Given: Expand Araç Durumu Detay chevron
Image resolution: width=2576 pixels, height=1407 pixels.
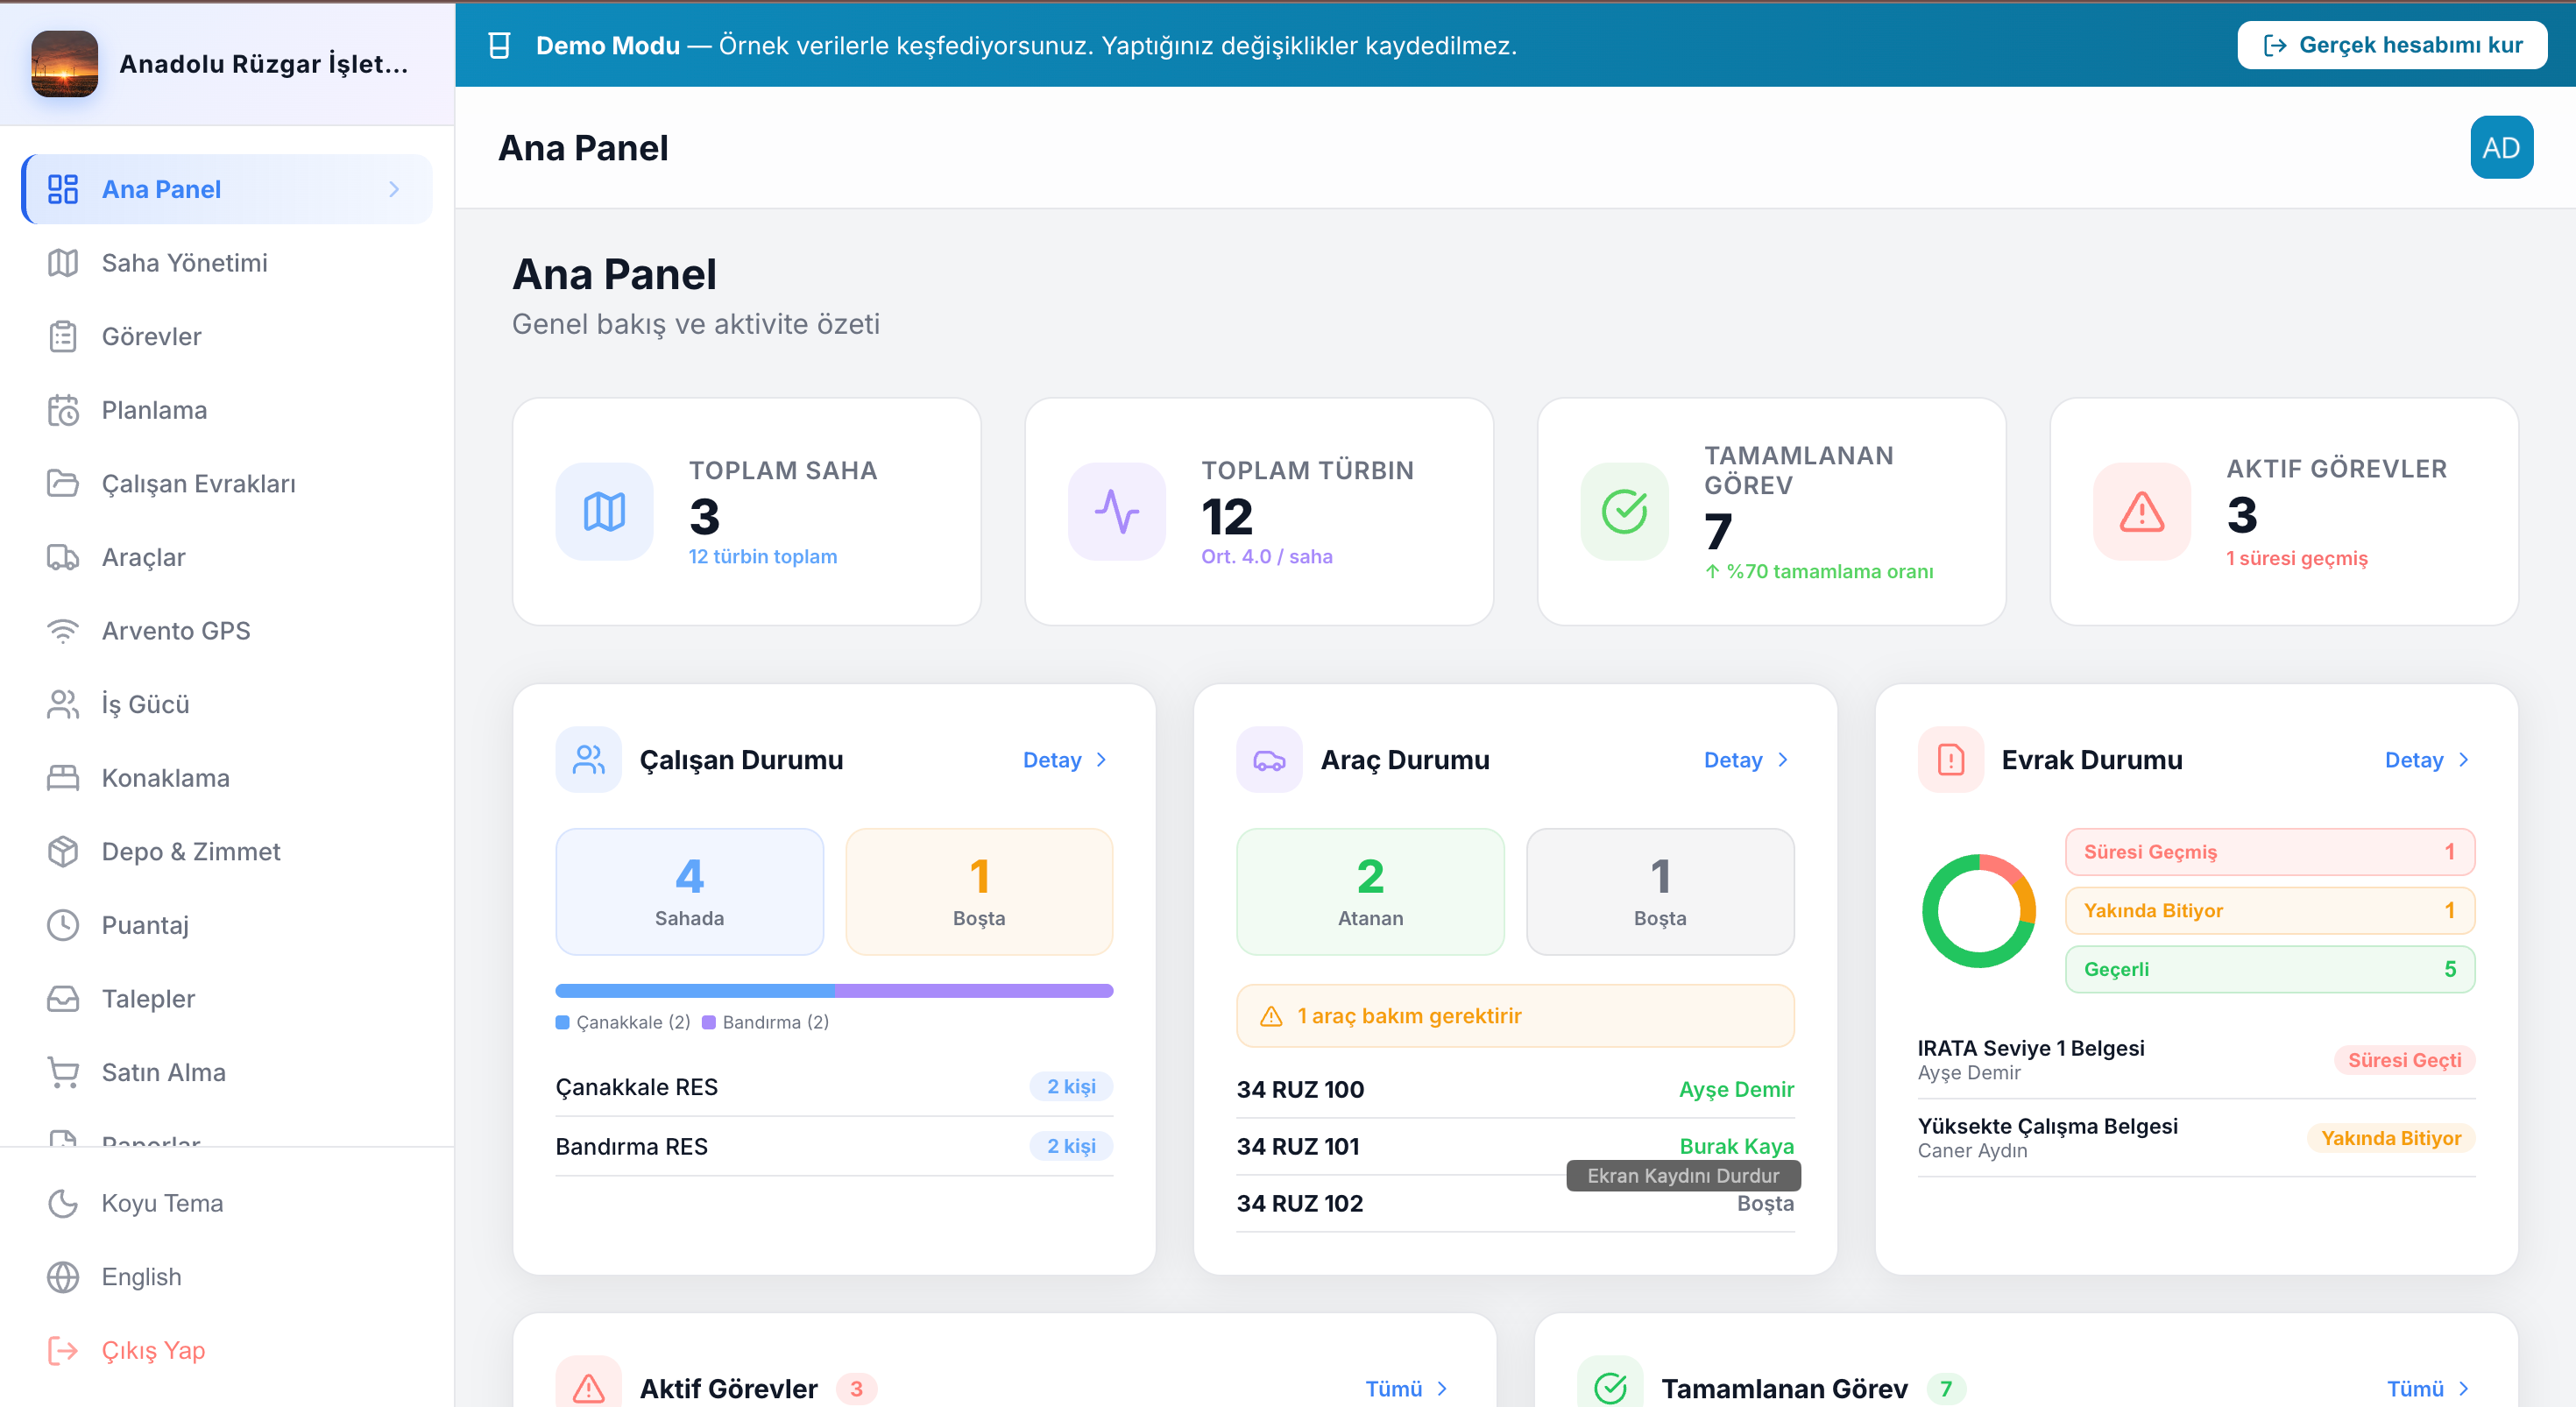Looking at the screenshot, I should point(1782,760).
